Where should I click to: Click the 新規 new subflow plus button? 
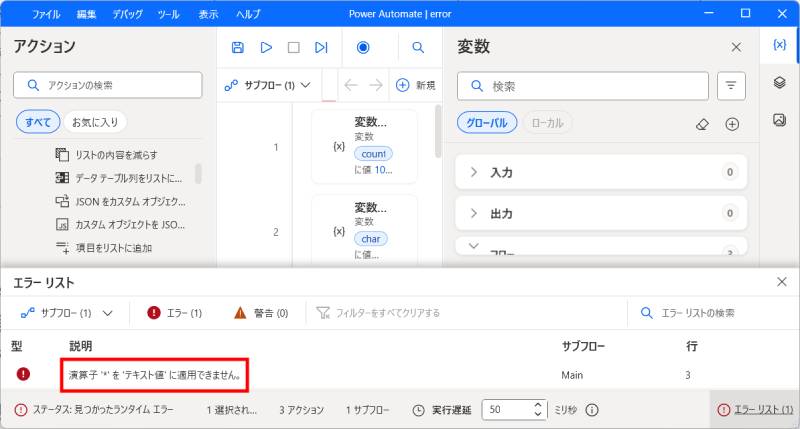415,85
